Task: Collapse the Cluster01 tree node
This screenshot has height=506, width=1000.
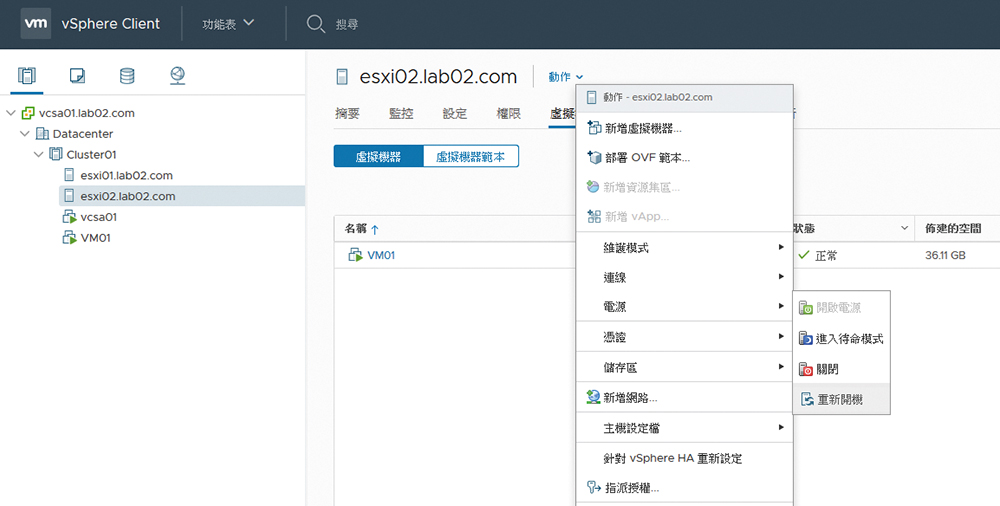Action: coord(39,154)
